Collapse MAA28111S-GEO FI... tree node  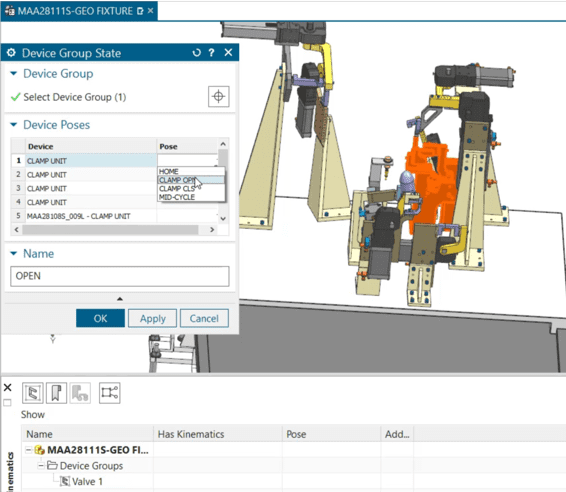tap(29, 450)
